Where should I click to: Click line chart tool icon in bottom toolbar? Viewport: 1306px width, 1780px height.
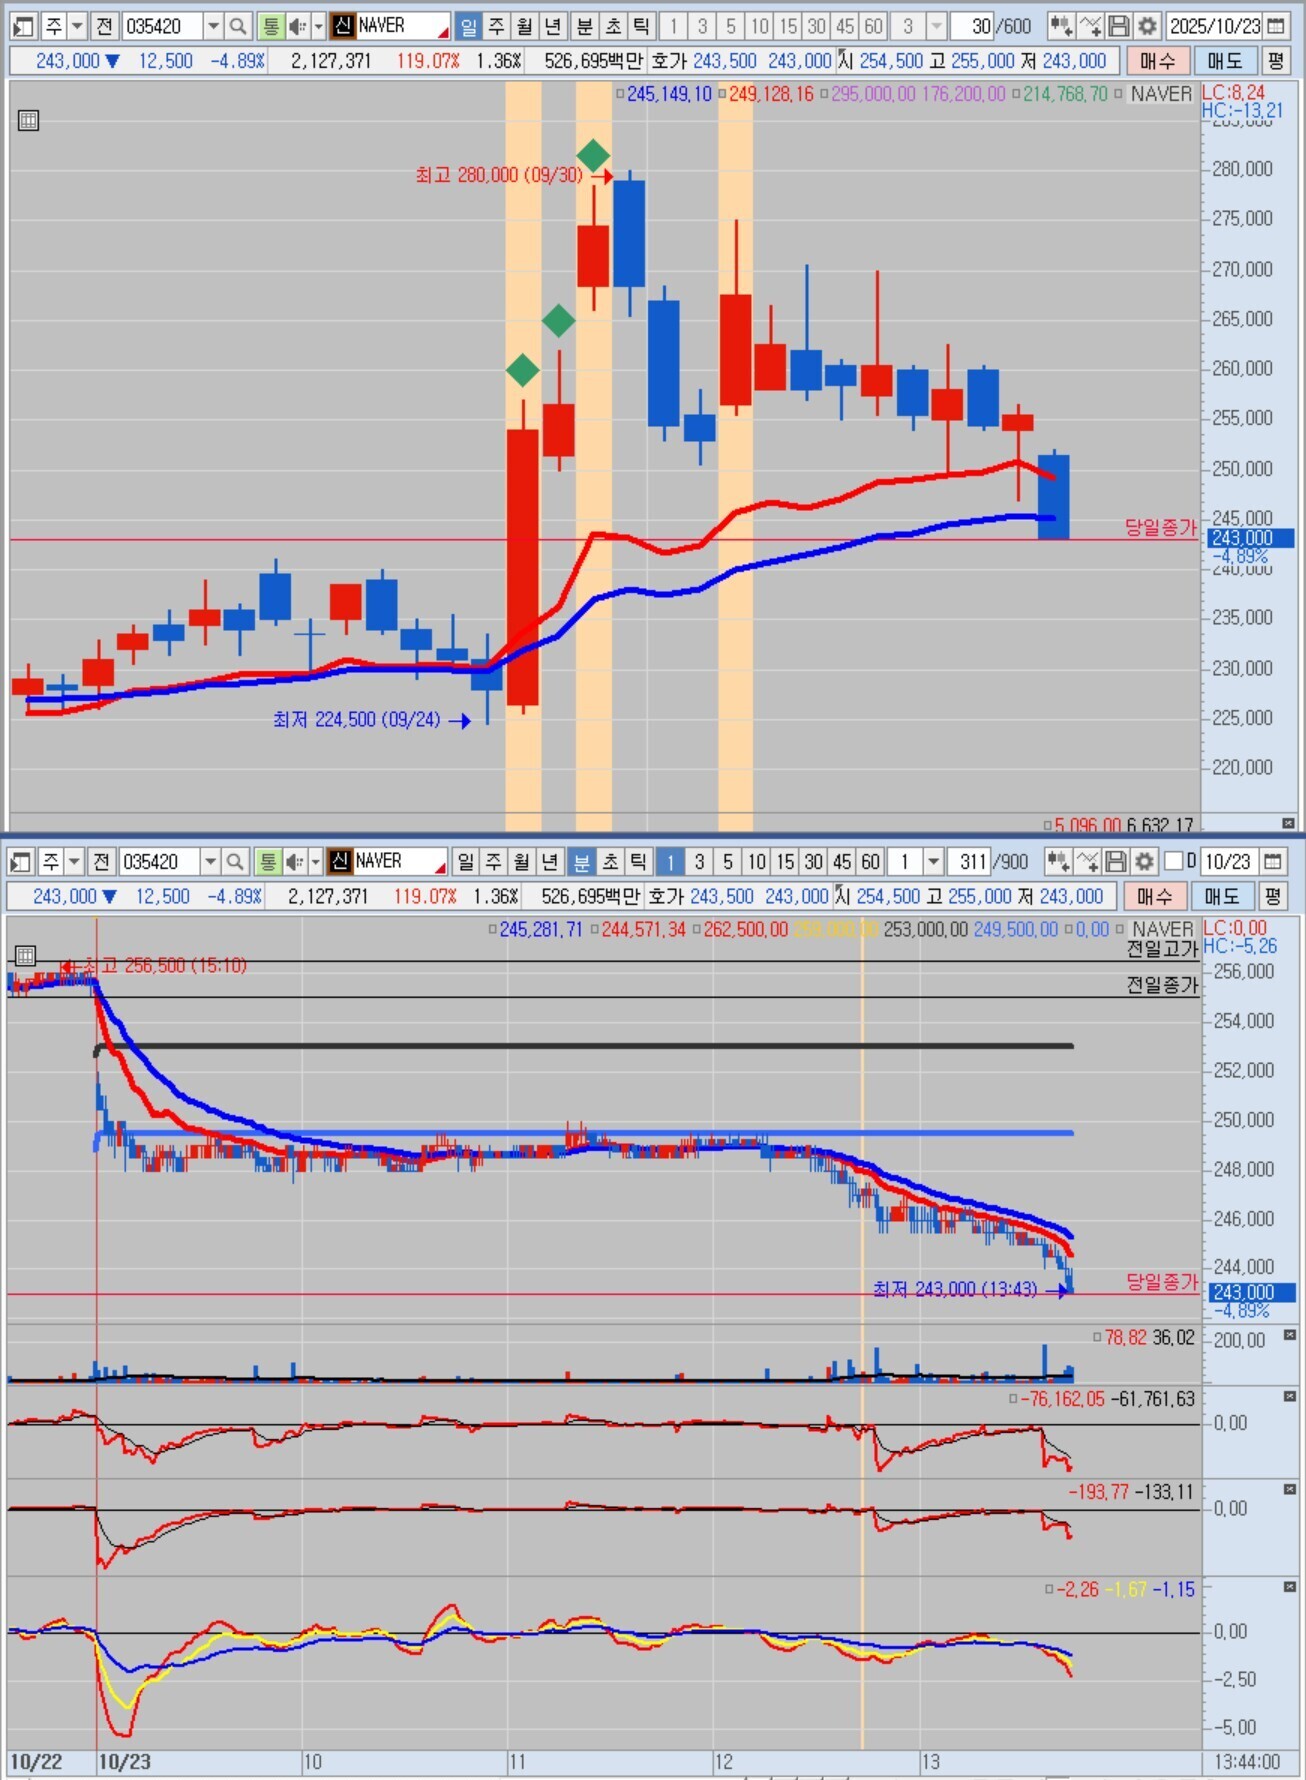pyautogui.click(x=1088, y=861)
